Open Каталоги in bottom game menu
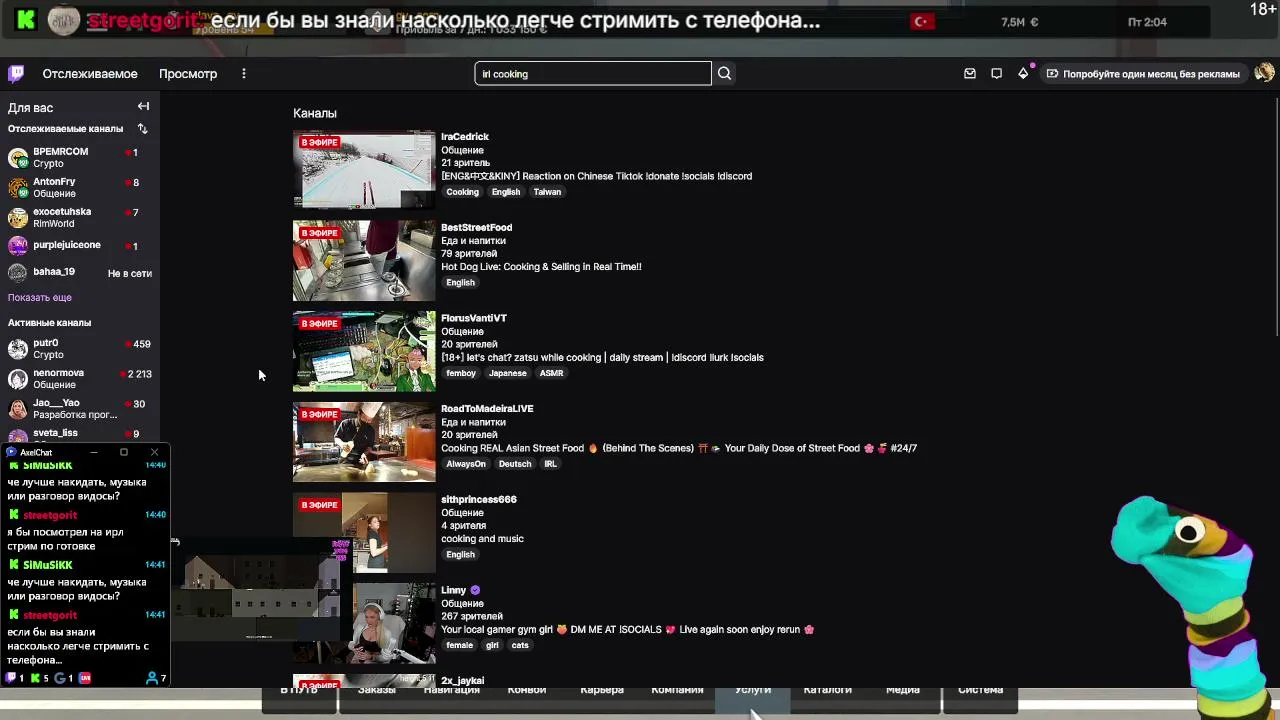The height and width of the screenshot is (720, 1280). point(828,690)
